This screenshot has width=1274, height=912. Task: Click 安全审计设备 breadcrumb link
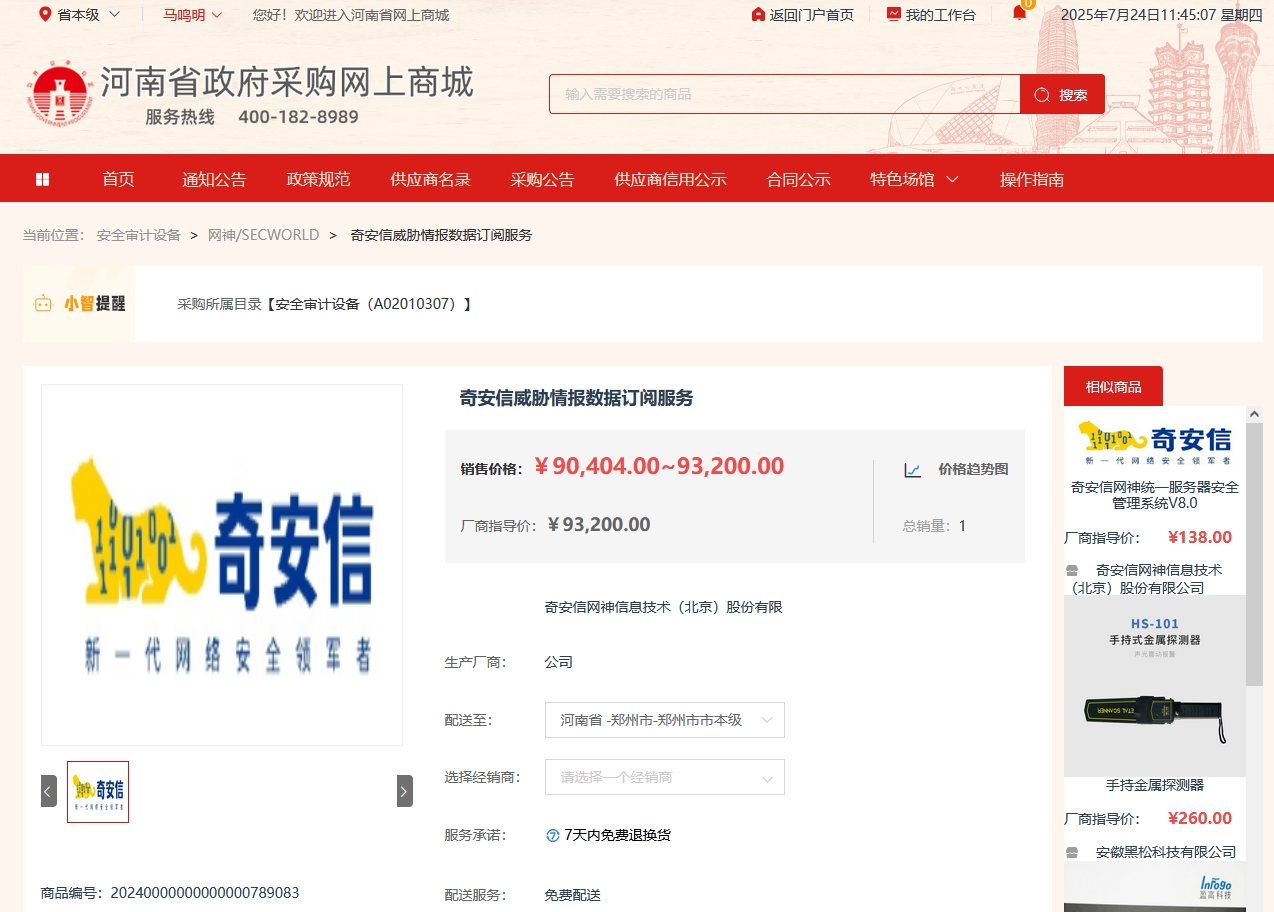(139, 235)
